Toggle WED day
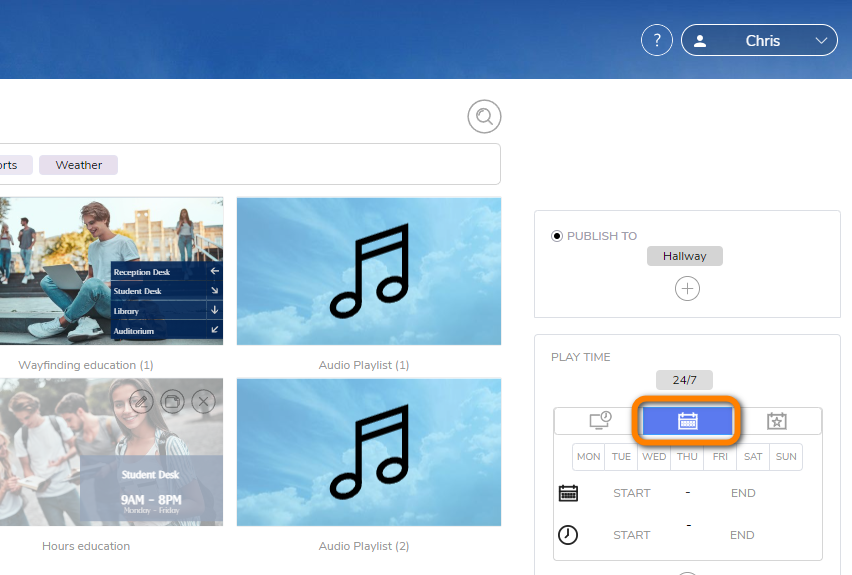 [654, 457]
